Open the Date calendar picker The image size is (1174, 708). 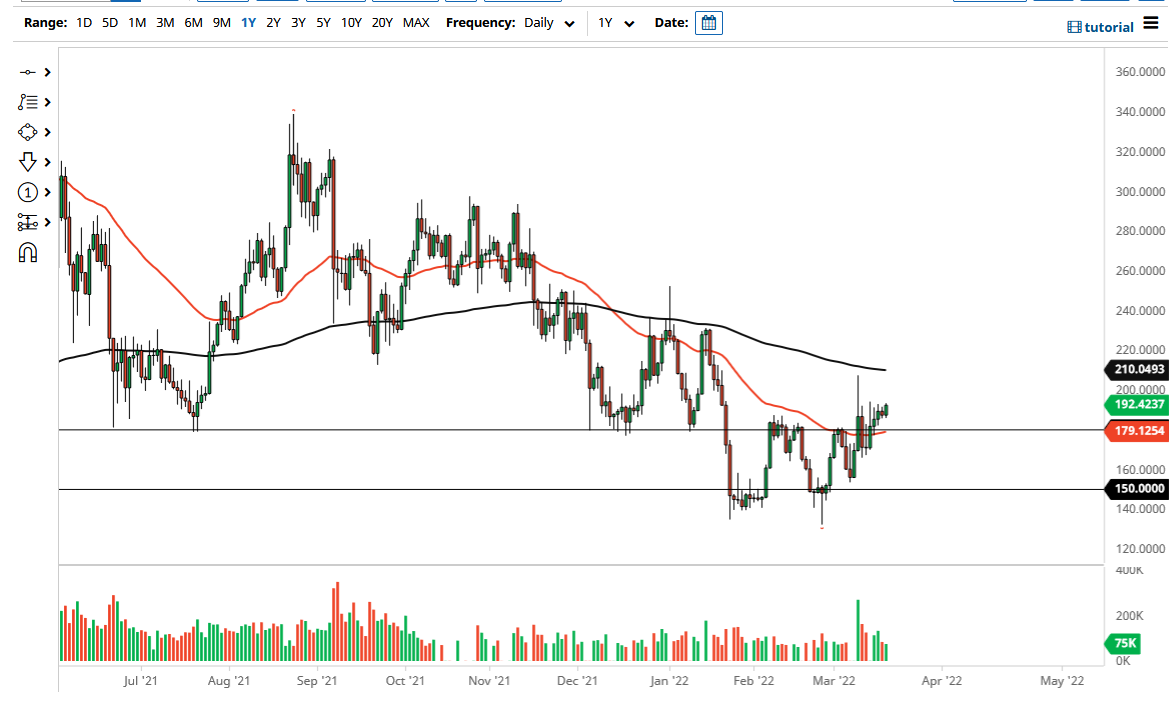click(x=708, y=22)
